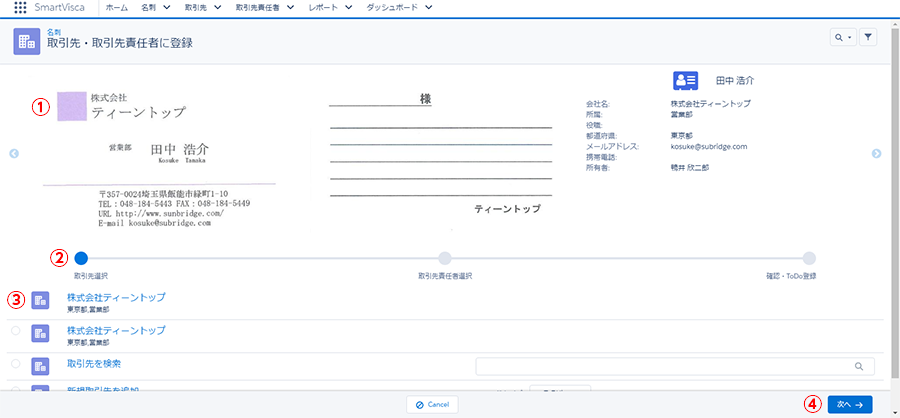The image size is (900, 418).
Task: Click the 取引先責任者選択 step label
Action: 445,276
